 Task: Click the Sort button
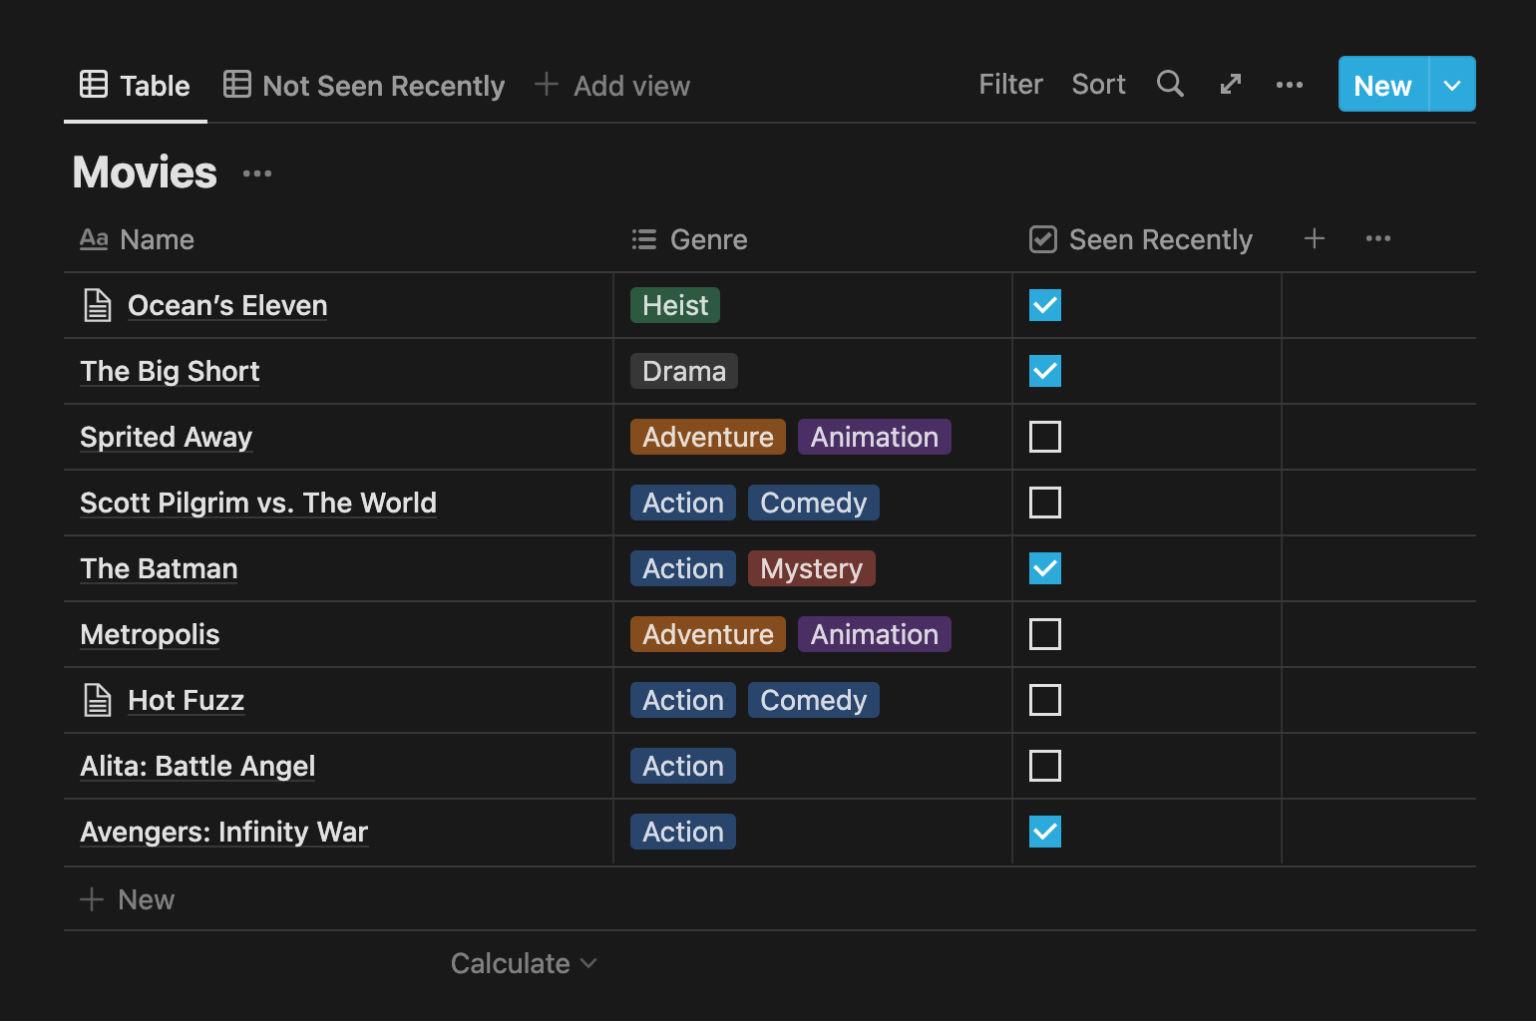pos(1098,85)
